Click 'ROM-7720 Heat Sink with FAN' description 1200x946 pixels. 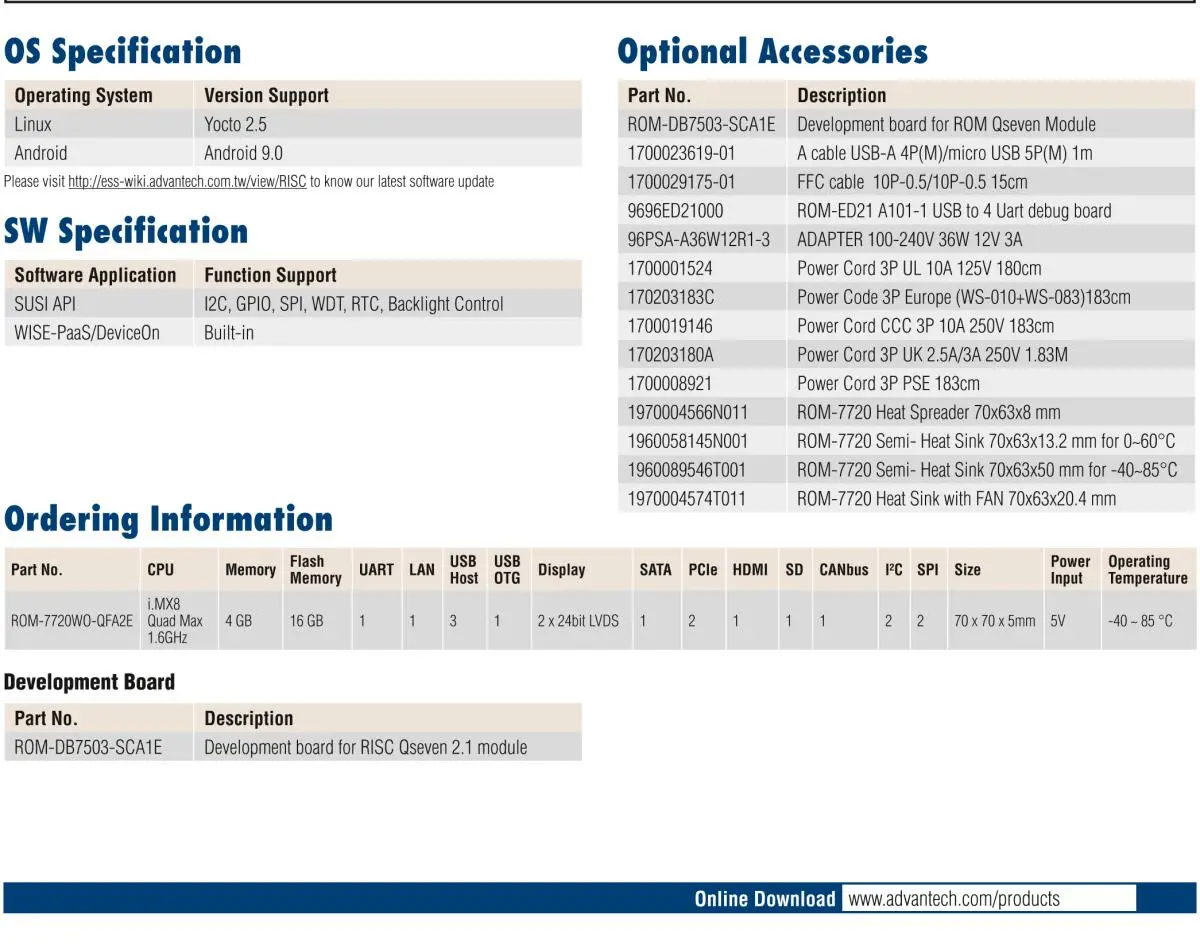coord(956,498)
